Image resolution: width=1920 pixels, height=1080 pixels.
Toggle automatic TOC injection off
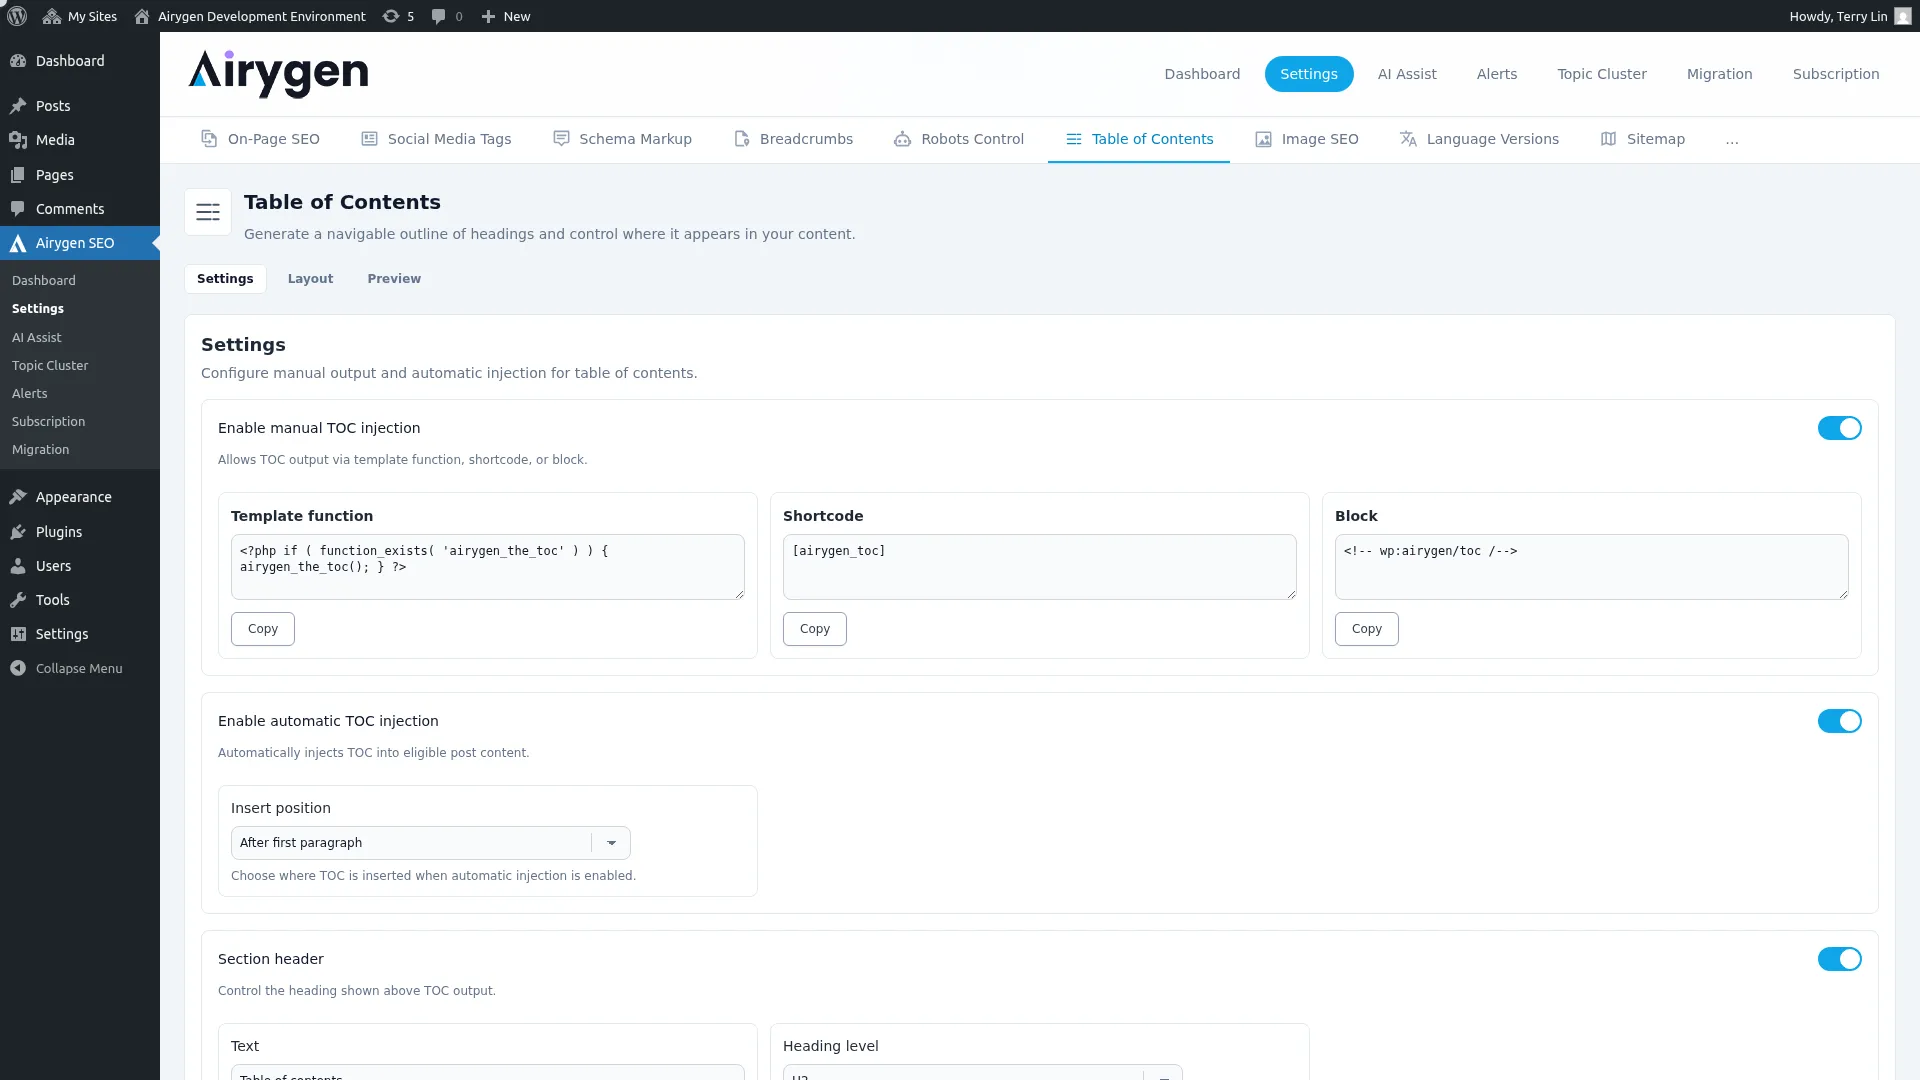click(1839, 721)
